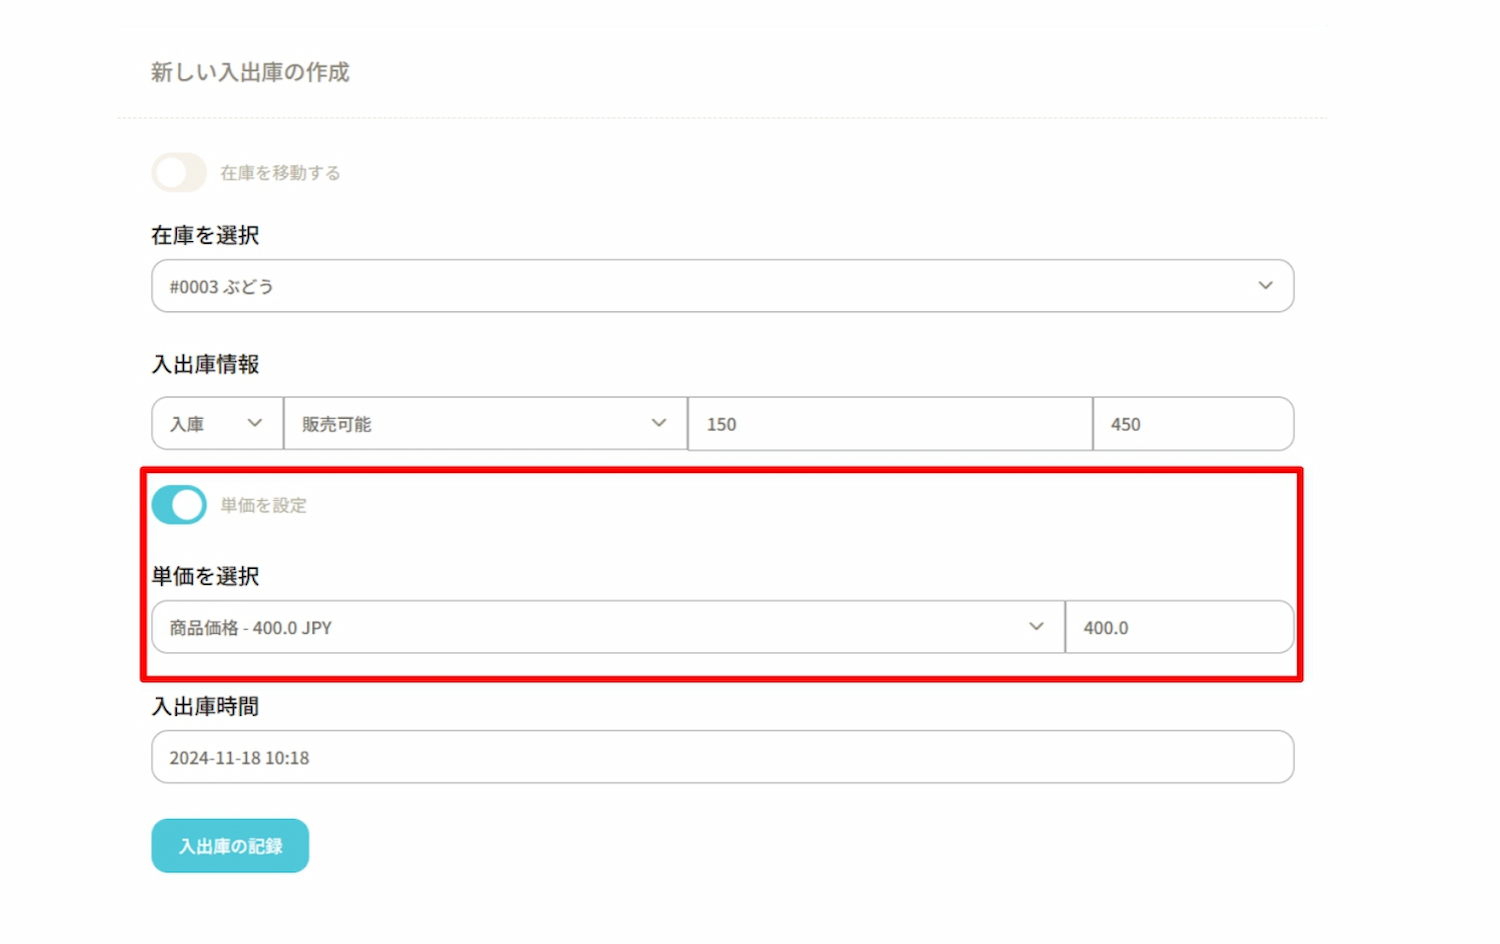Click the 新しい入出庫の作成 heading

tap(250, 72)
